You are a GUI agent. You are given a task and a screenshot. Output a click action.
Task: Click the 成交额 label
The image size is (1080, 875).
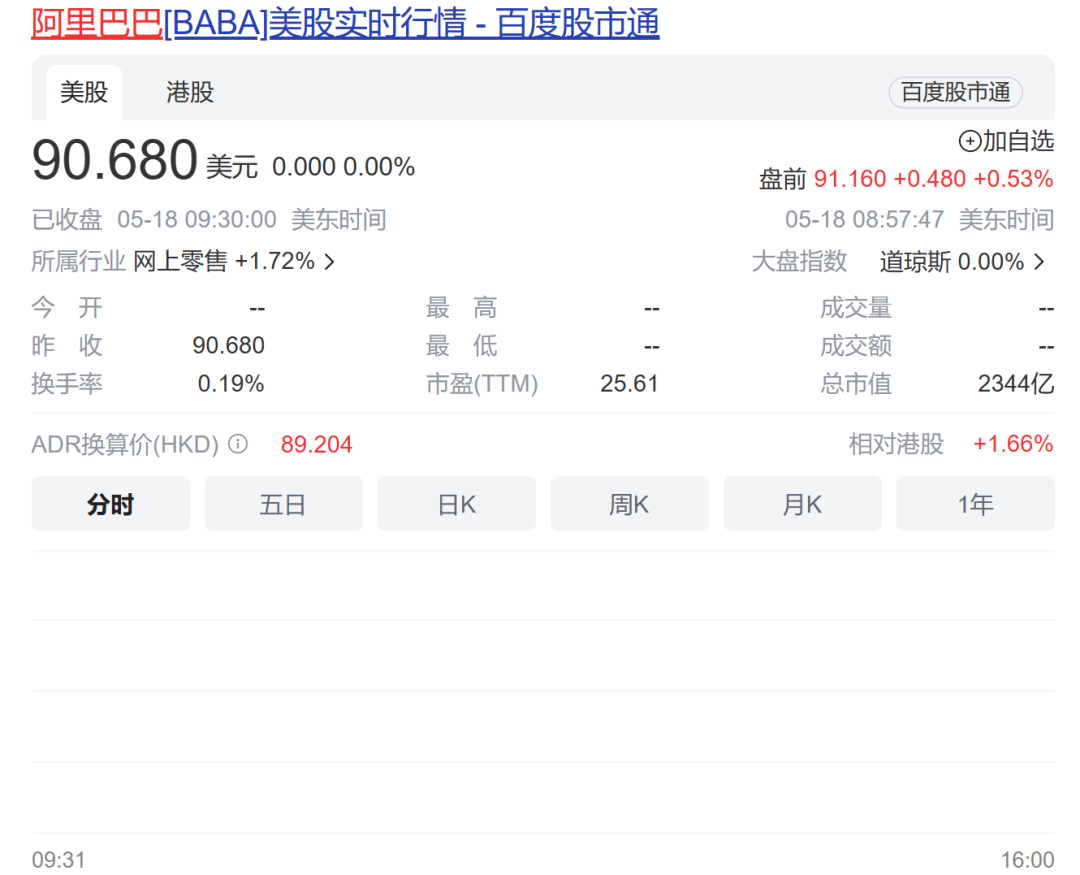[856, 345]
